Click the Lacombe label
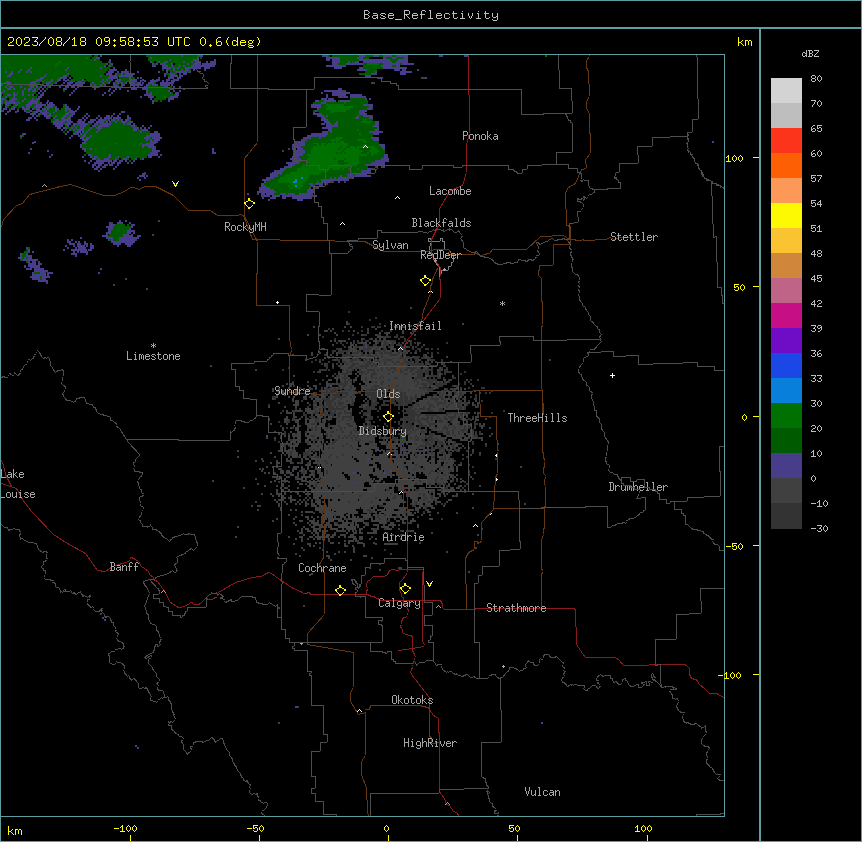The image size is (862, 842). [450, 191]
